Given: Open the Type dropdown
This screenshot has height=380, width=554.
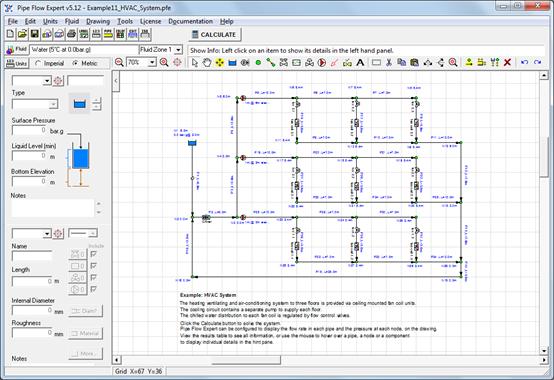Looking at the screenshot, I should 53,104.
